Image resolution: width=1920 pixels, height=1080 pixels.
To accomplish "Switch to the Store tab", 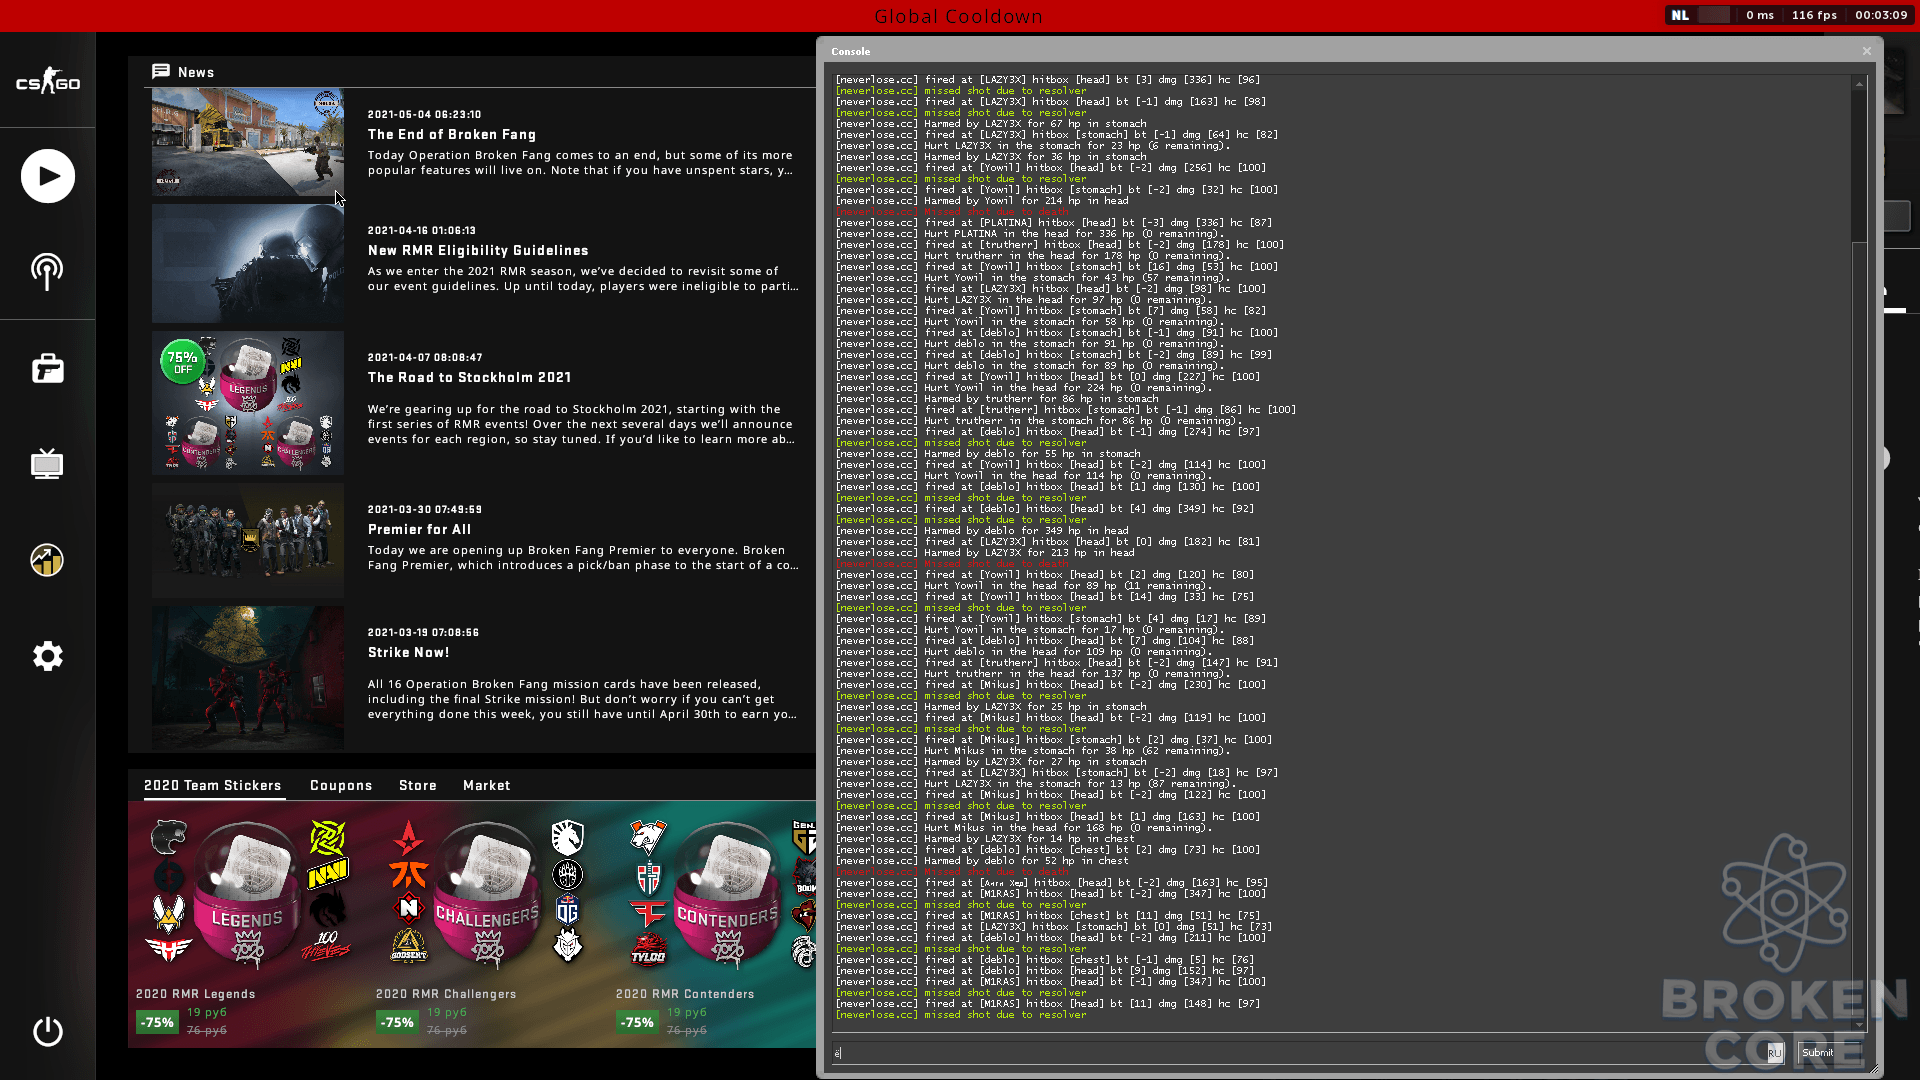I will (418, 785).
